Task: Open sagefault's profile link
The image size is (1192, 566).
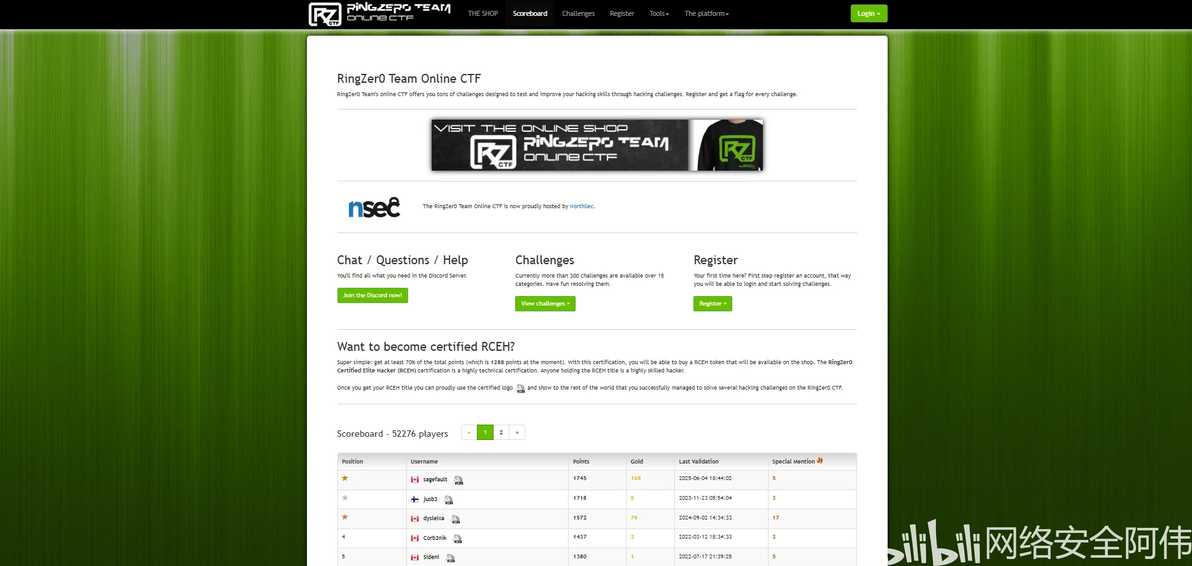Action: click(435, 479)
